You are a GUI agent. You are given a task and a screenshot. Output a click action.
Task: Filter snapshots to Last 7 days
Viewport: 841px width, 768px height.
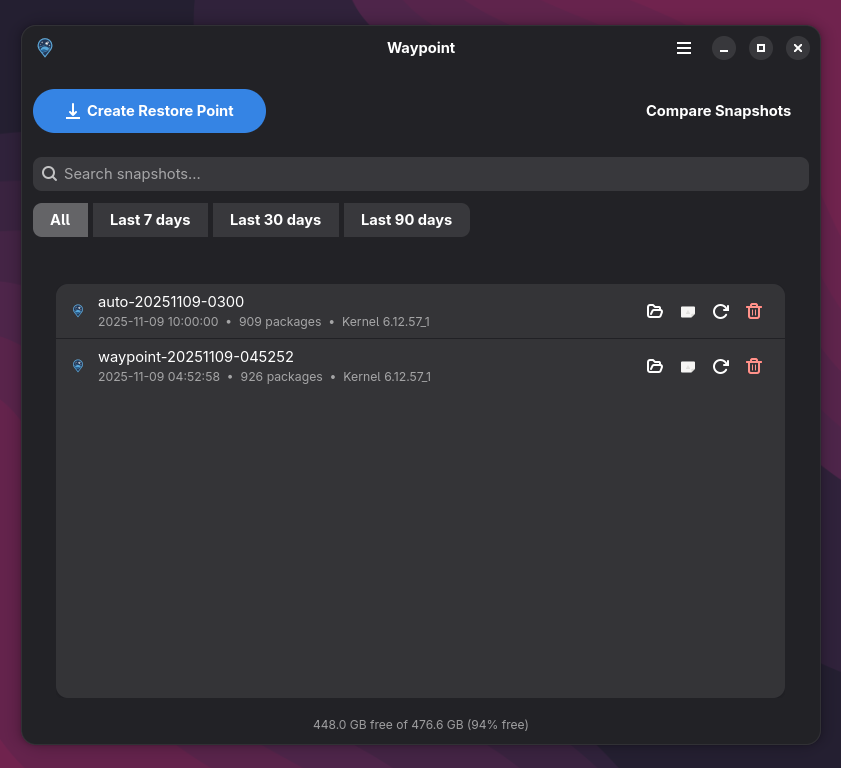[x=150, y=220]
